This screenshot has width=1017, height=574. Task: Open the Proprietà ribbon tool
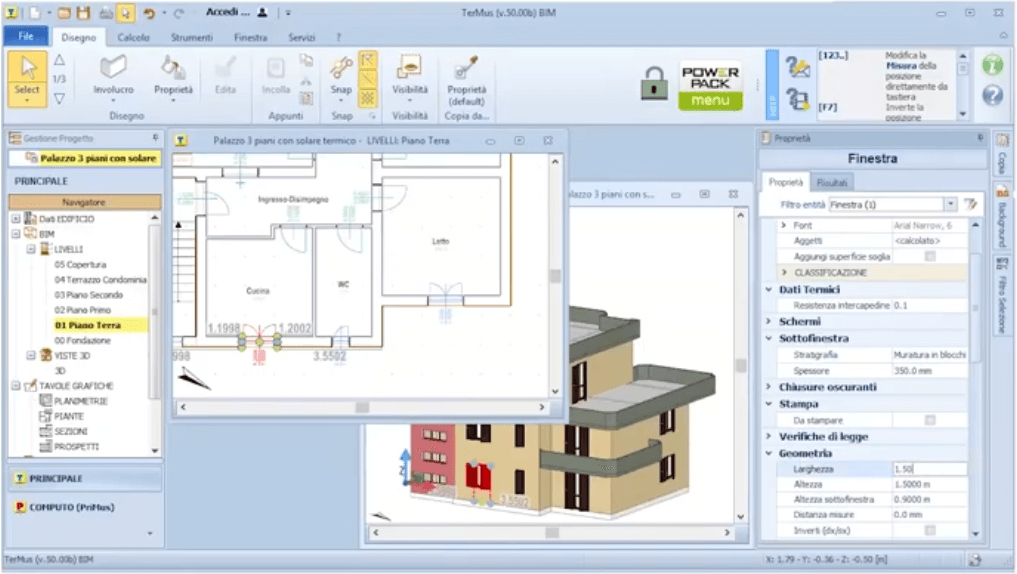click(173, 69)
